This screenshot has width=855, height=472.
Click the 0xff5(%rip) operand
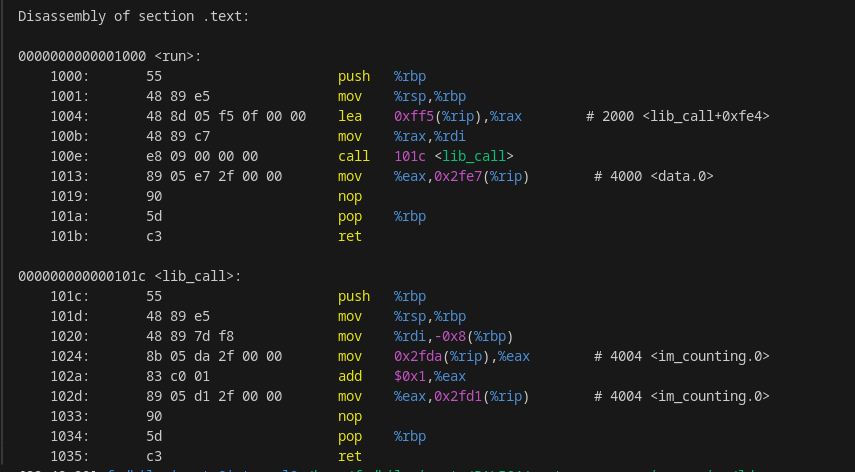tap(436, 116)
